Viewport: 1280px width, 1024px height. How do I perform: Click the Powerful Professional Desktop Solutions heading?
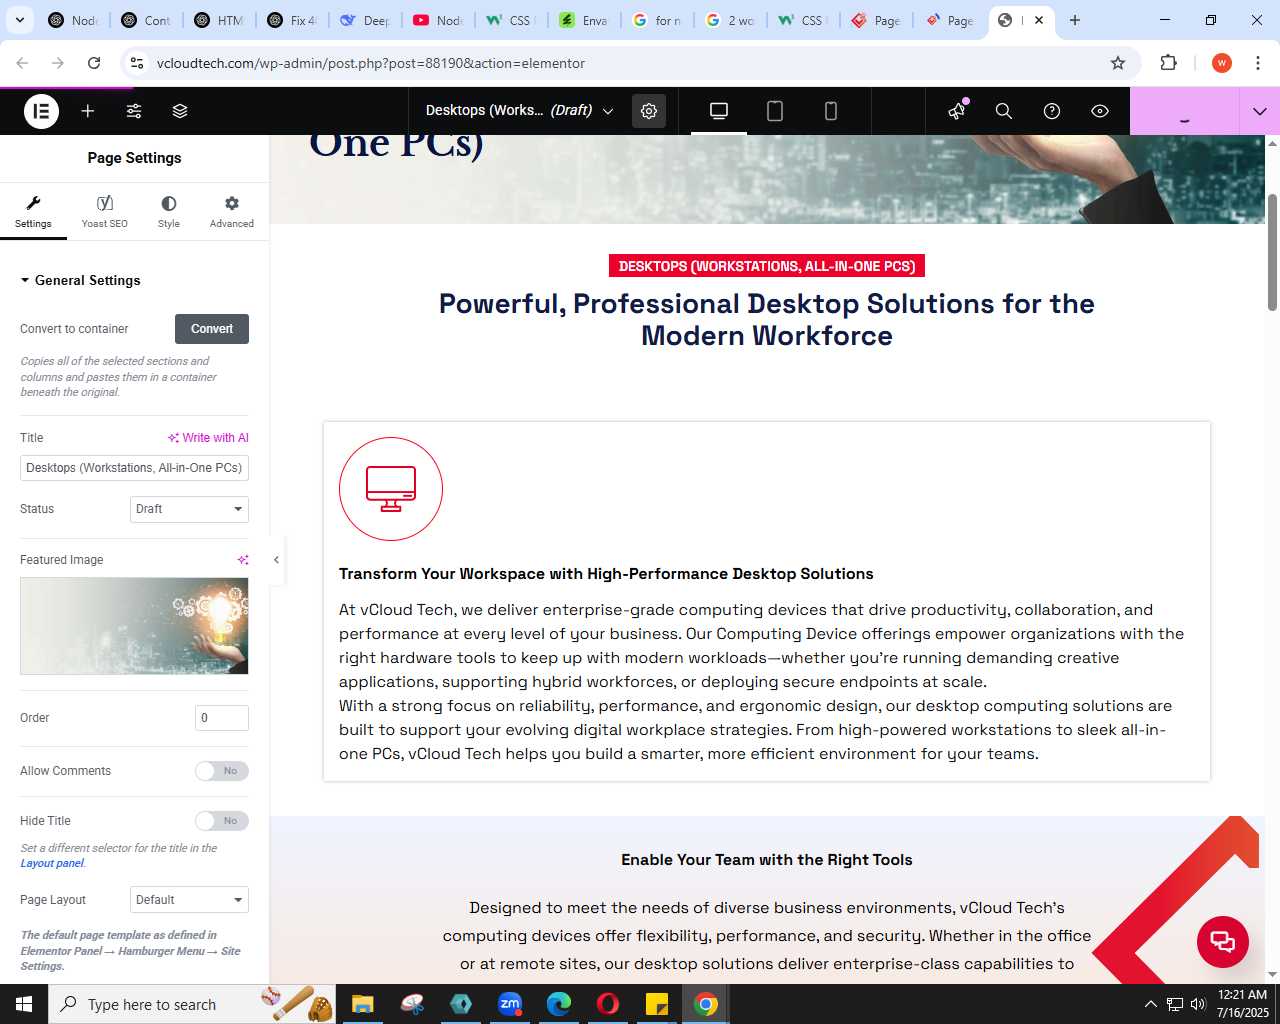point(767,319)
